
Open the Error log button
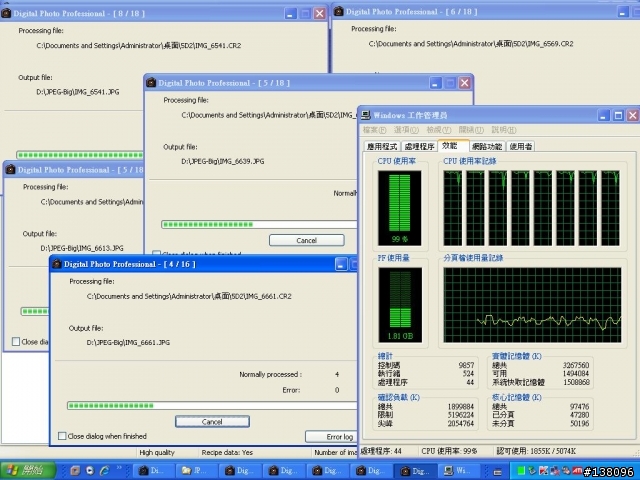point(331,437)
